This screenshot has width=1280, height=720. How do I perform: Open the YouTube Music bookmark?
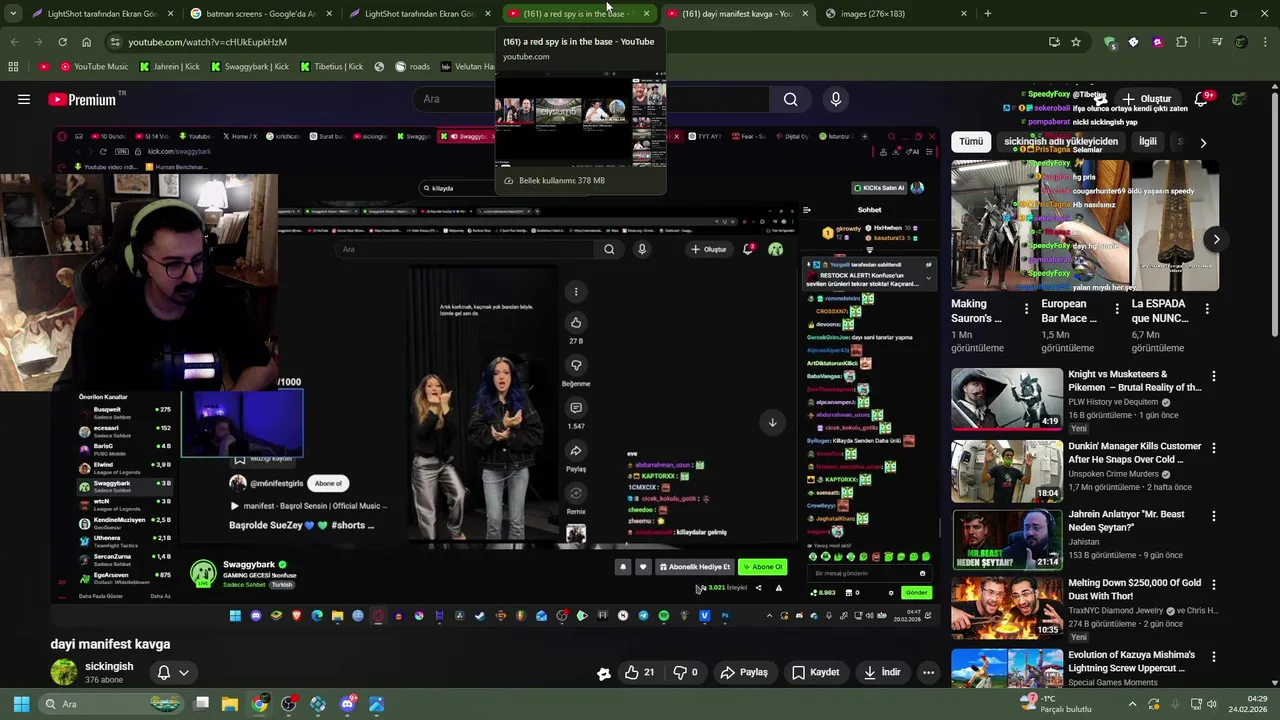click(94, 67)
